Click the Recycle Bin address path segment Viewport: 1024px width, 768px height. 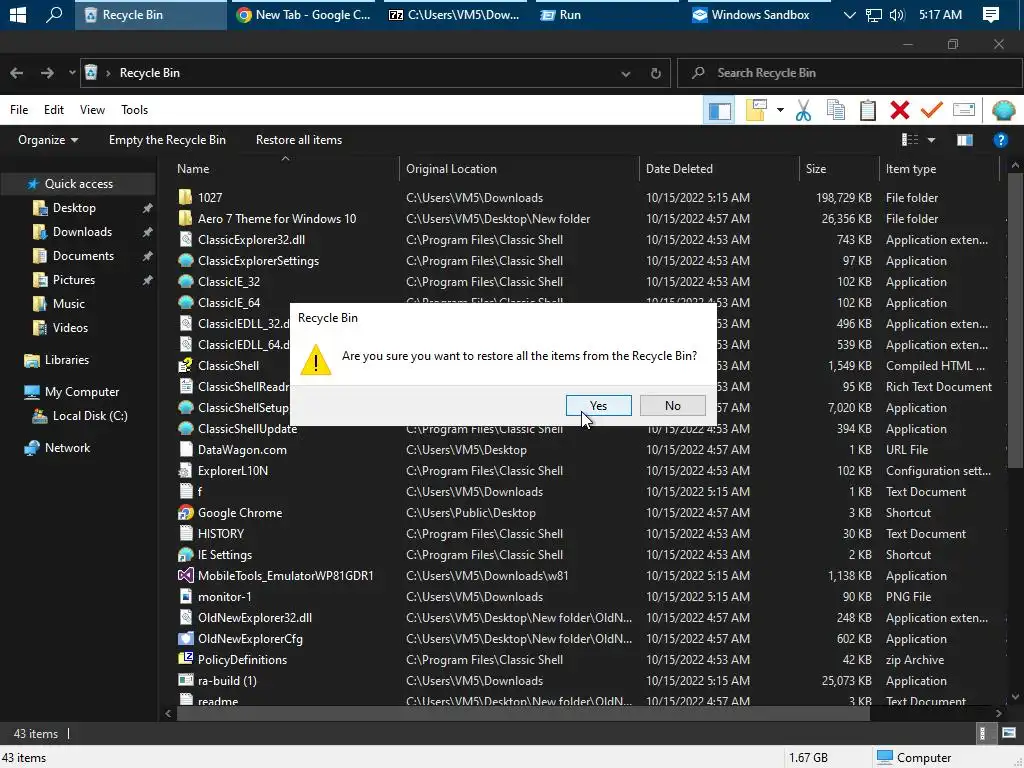[x=150, y=73]
